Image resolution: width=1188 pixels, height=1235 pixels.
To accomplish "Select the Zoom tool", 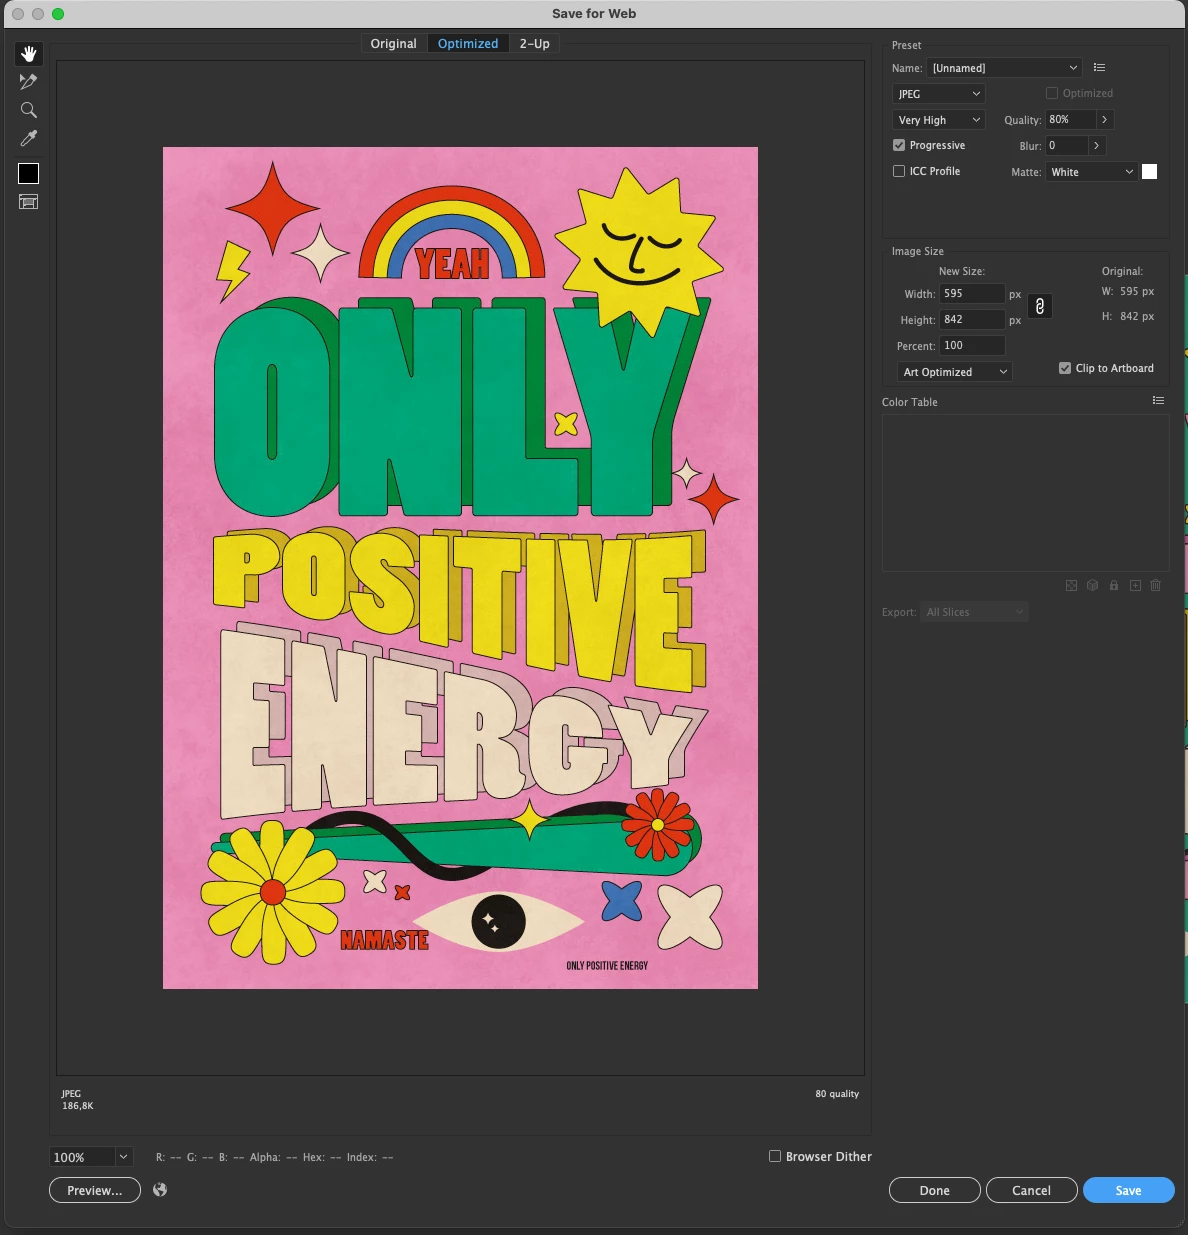I will click(x=29, y=110).
